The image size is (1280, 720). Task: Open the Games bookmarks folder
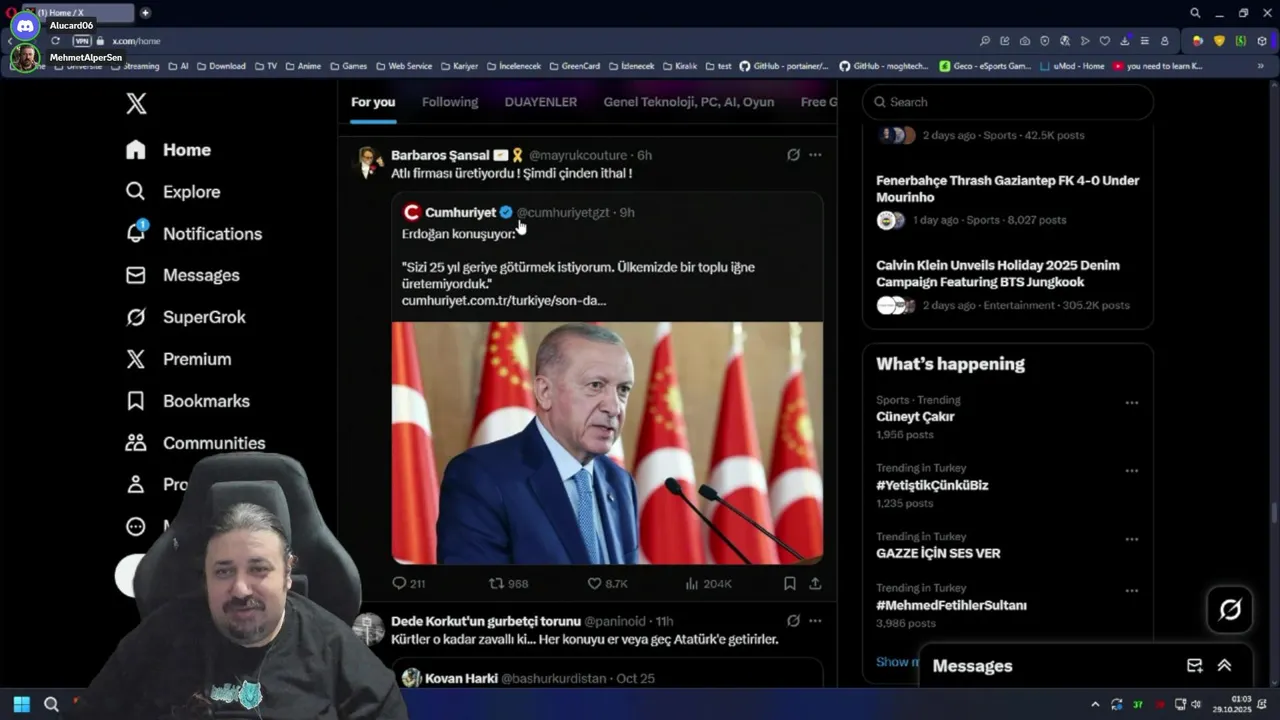click(x=348, y=66)
